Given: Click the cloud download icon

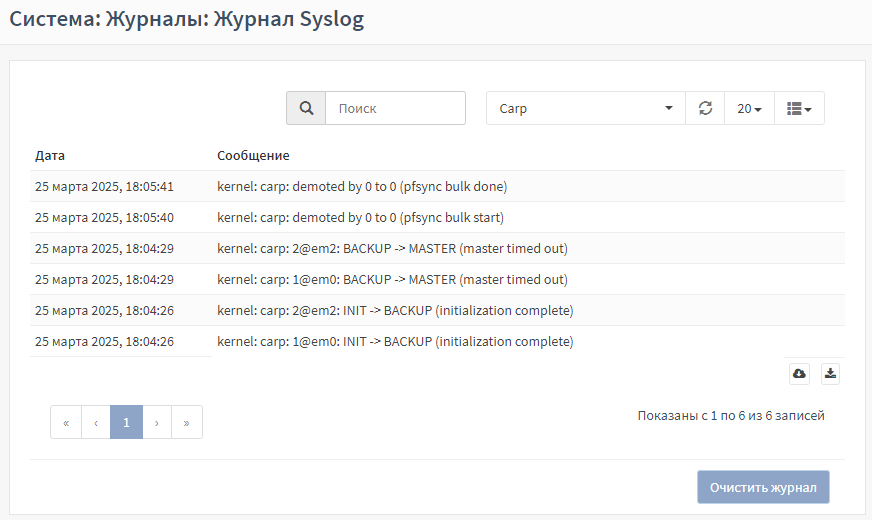Looking at the screenshot, I should [x=799, y=373].
